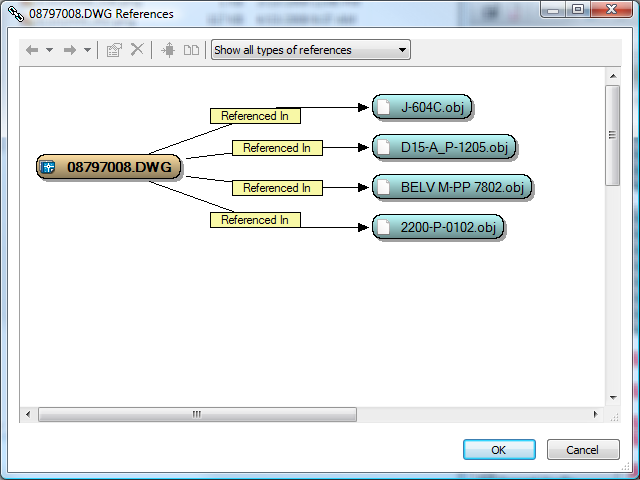
Task: Click the Referenced In label for J-604C.obj
Action: (x=255, y=116)
